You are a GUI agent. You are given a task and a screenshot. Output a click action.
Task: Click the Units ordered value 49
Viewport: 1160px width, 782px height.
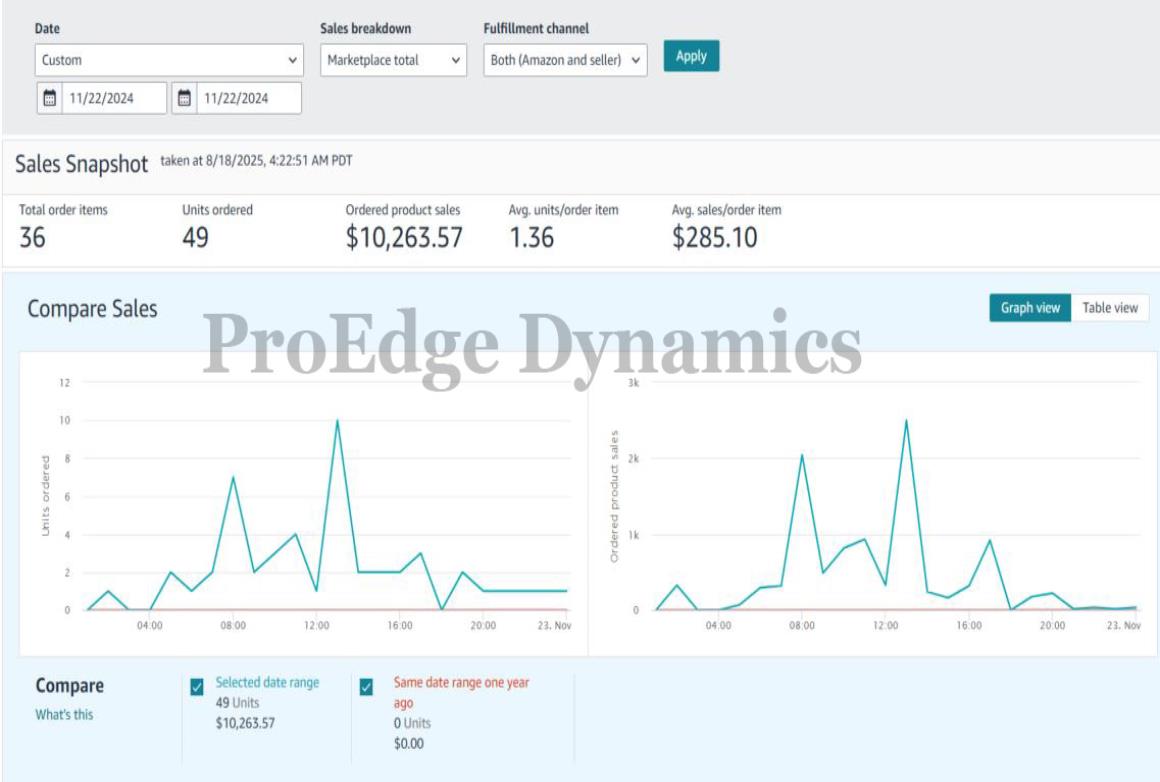tap(195, 238)
